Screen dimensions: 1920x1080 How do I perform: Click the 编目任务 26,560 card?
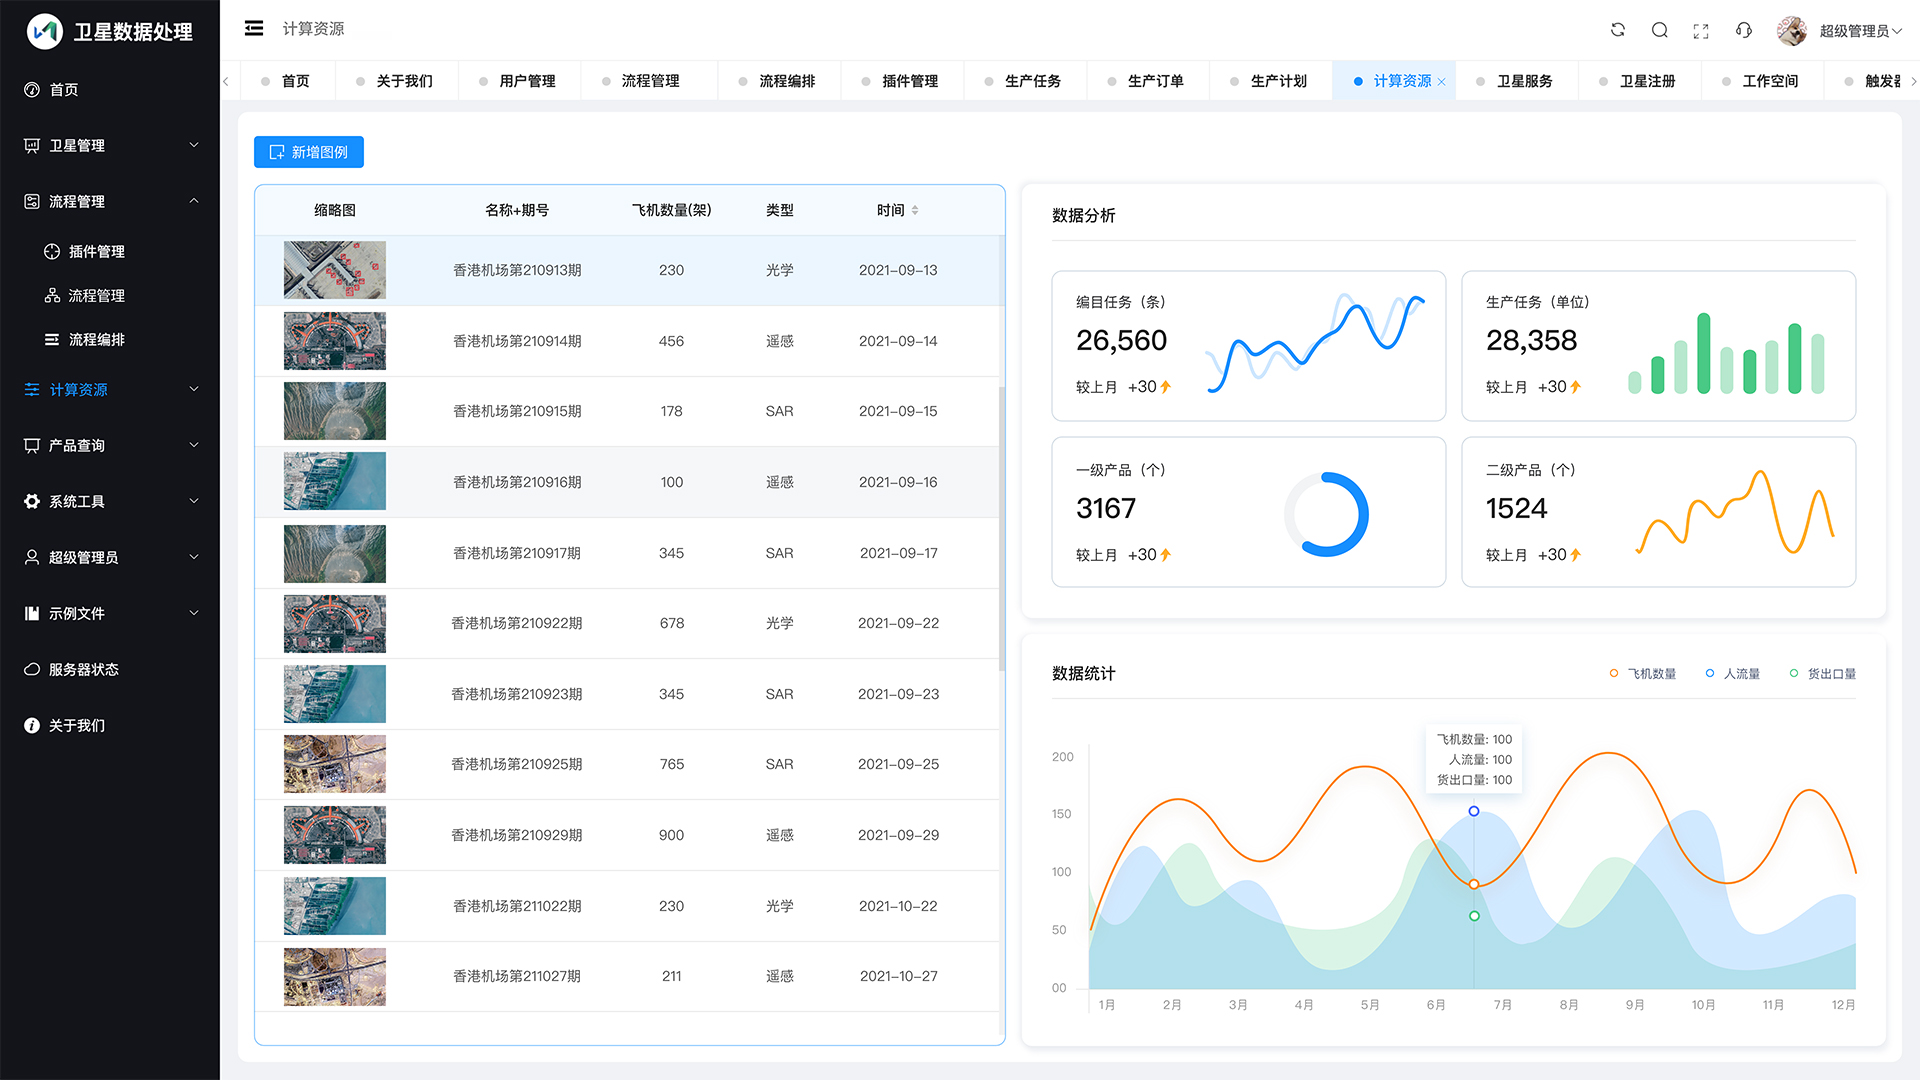tap(1249, 346)
